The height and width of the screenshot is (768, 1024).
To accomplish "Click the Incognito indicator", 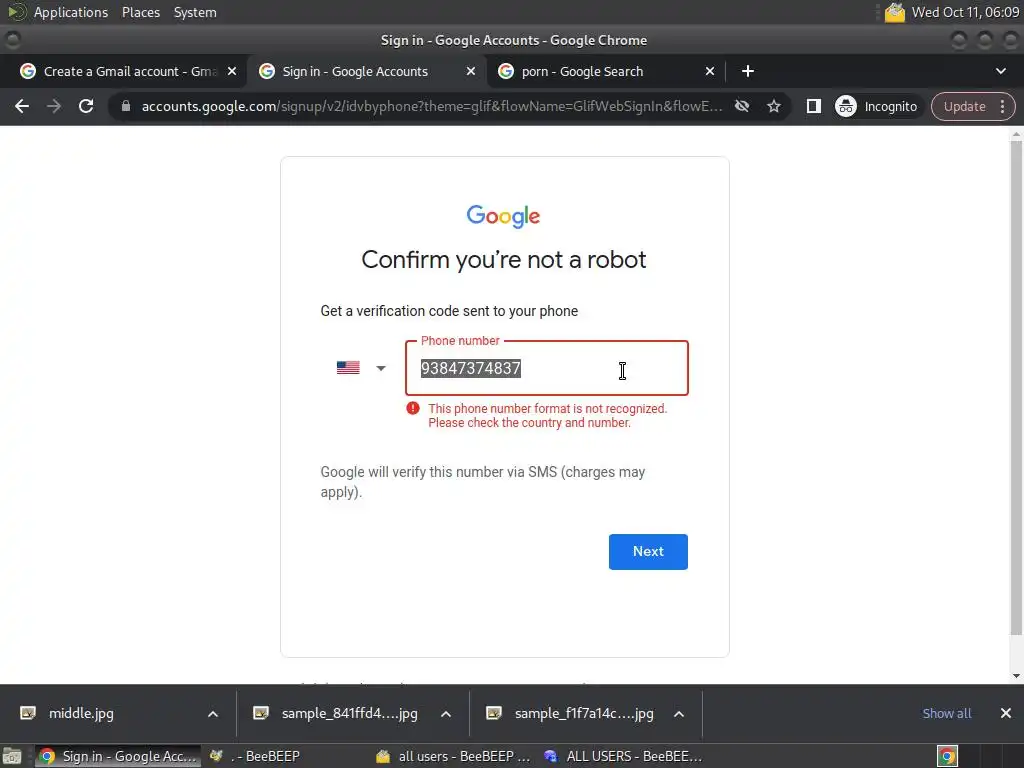I will 876,106.
